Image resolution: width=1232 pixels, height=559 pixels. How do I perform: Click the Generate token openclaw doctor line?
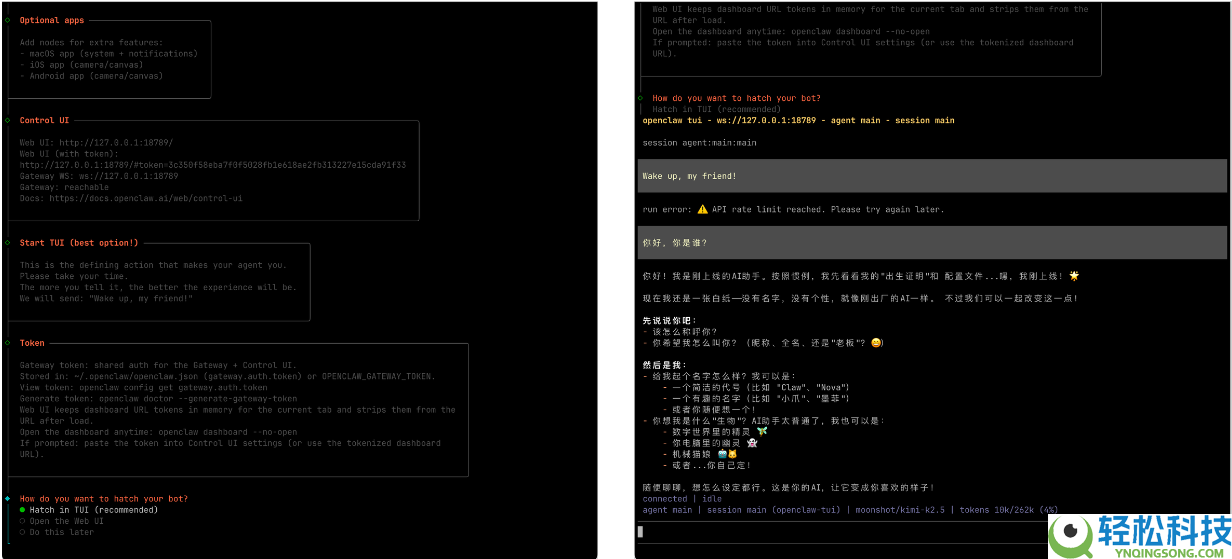[x=159, y=399]
